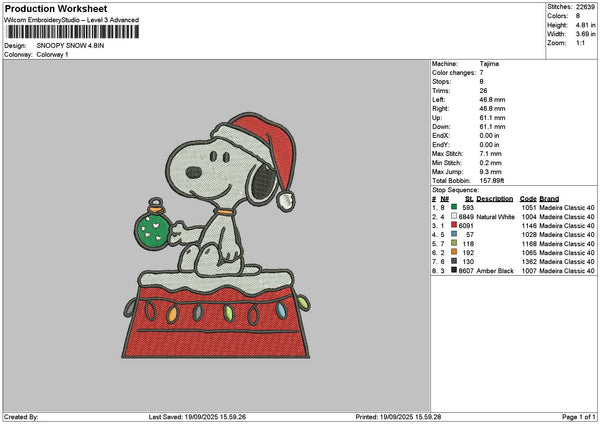Select the 'Colorway 1' value
The width and height of the screenshot is (600, 424).
(x=52, y=55)
